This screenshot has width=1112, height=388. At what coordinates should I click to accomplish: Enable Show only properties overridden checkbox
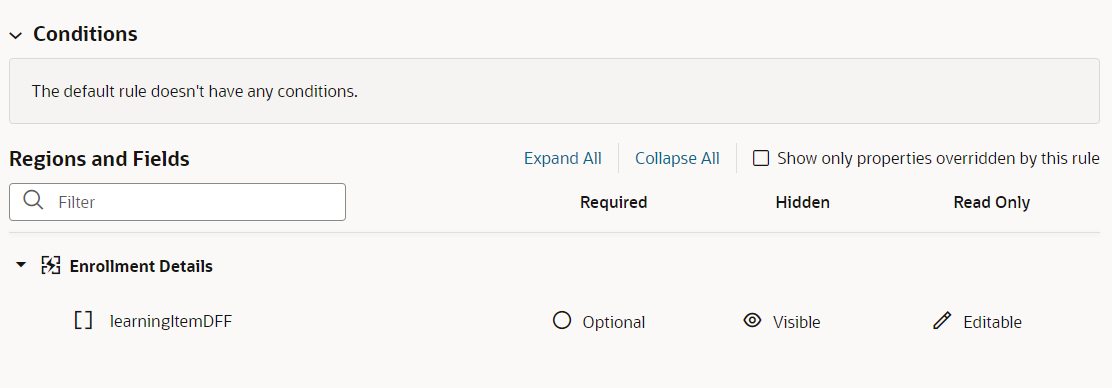click(761, 158)
